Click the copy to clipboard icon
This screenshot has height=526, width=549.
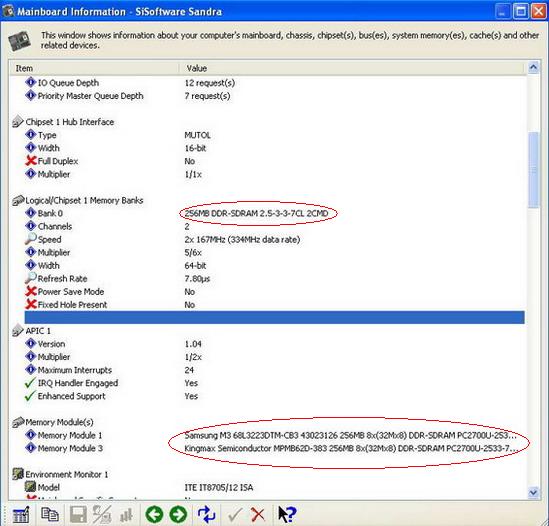tap(50, 515)
